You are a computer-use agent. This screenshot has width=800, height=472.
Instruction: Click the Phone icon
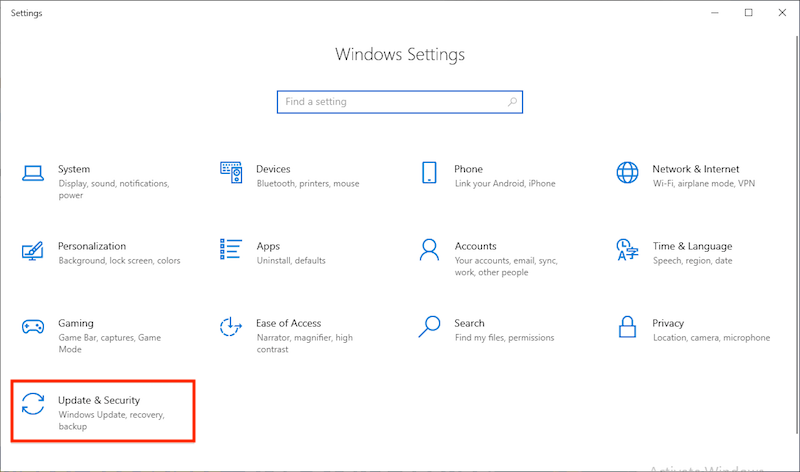click(x=429, y=172)
